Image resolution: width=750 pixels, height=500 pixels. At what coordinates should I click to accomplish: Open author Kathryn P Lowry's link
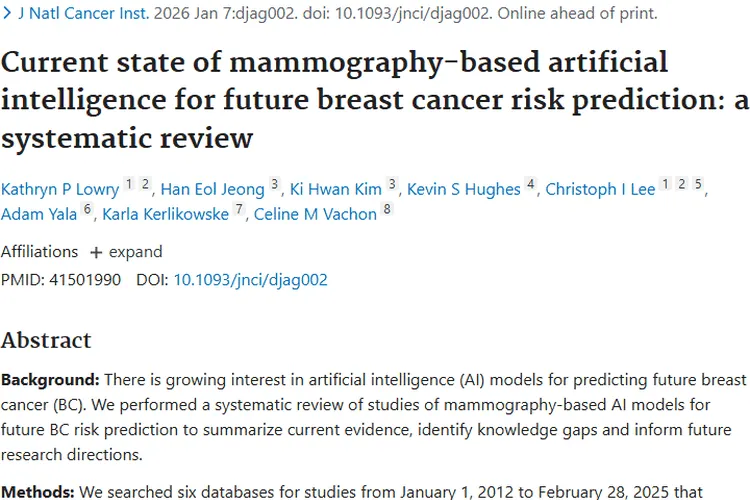[x=60, y=189]
